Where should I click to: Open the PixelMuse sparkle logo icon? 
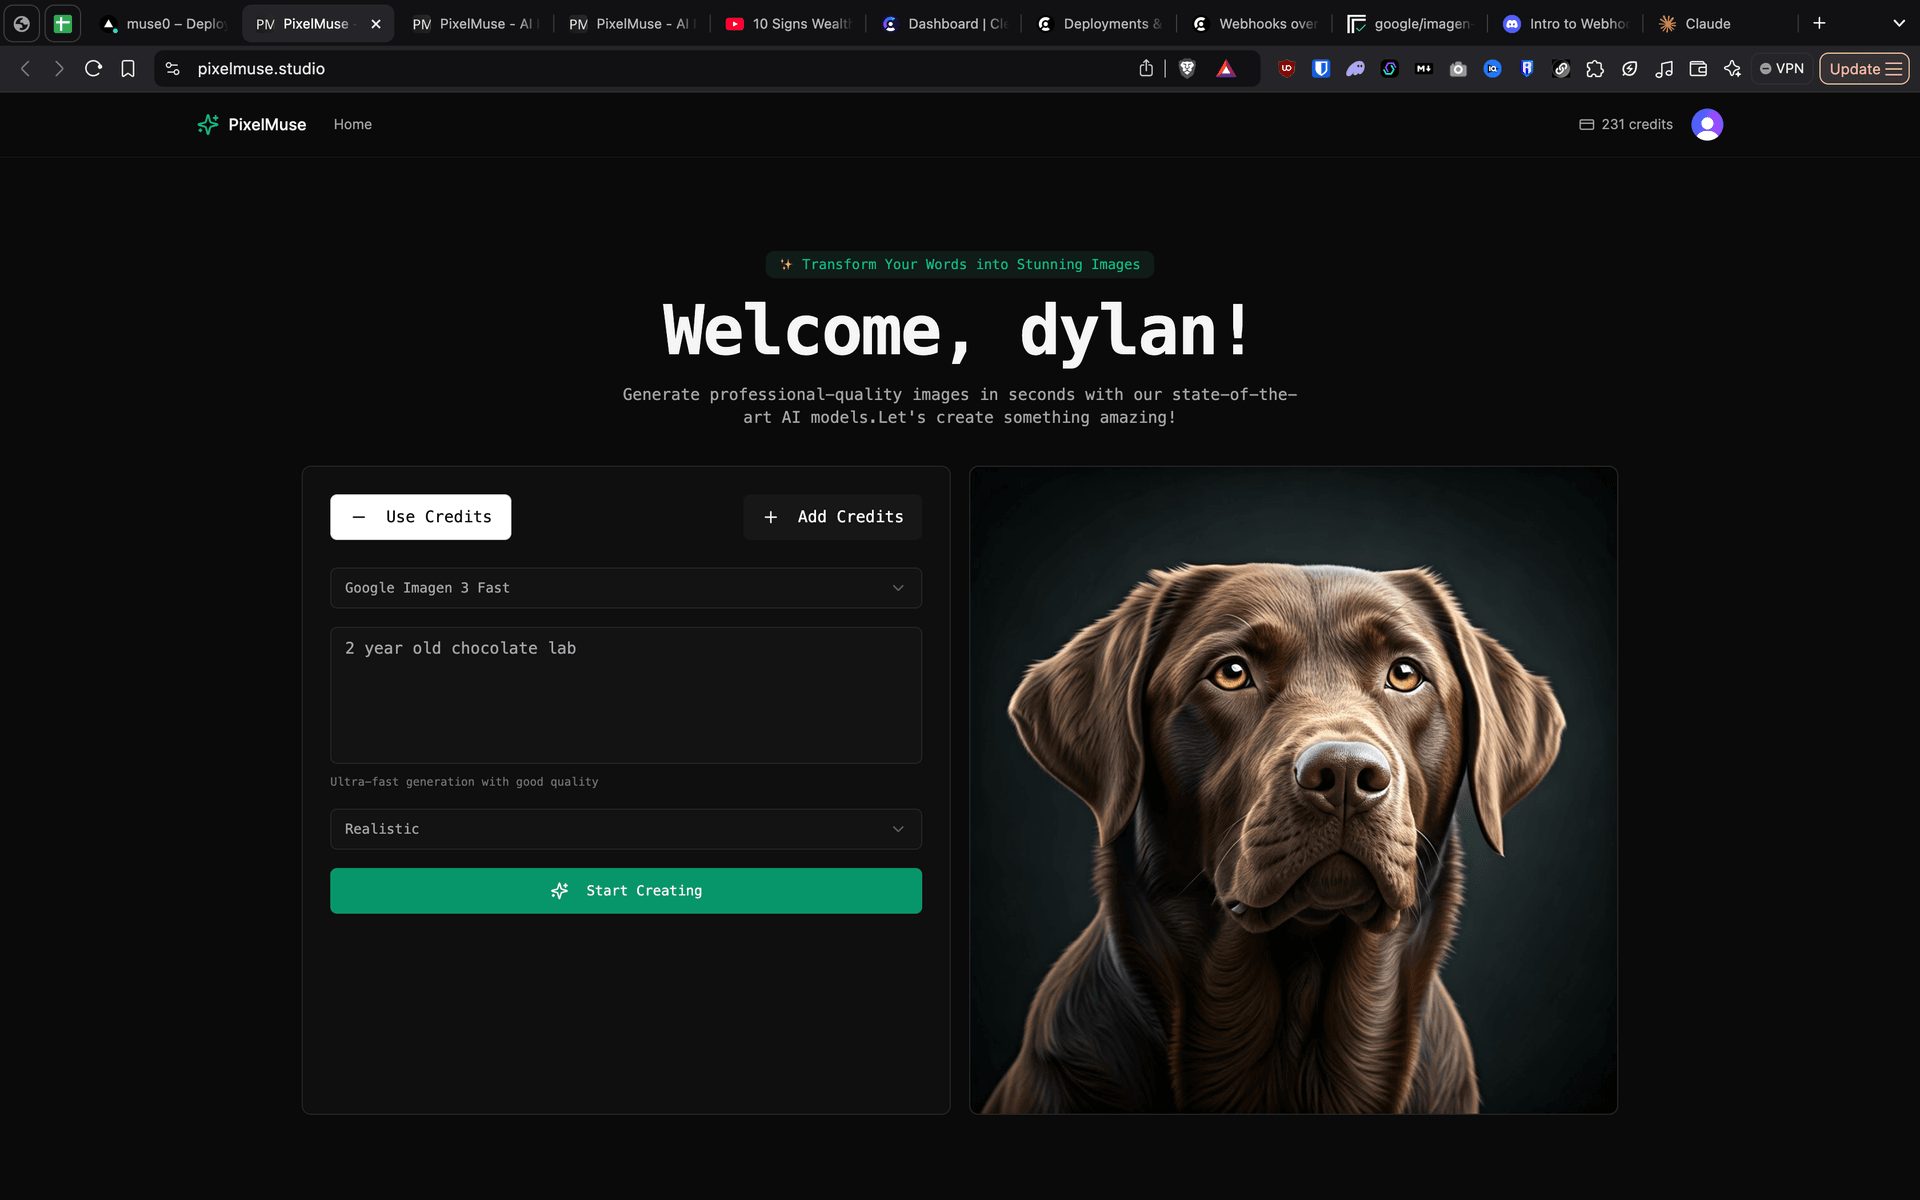[208, 124]
